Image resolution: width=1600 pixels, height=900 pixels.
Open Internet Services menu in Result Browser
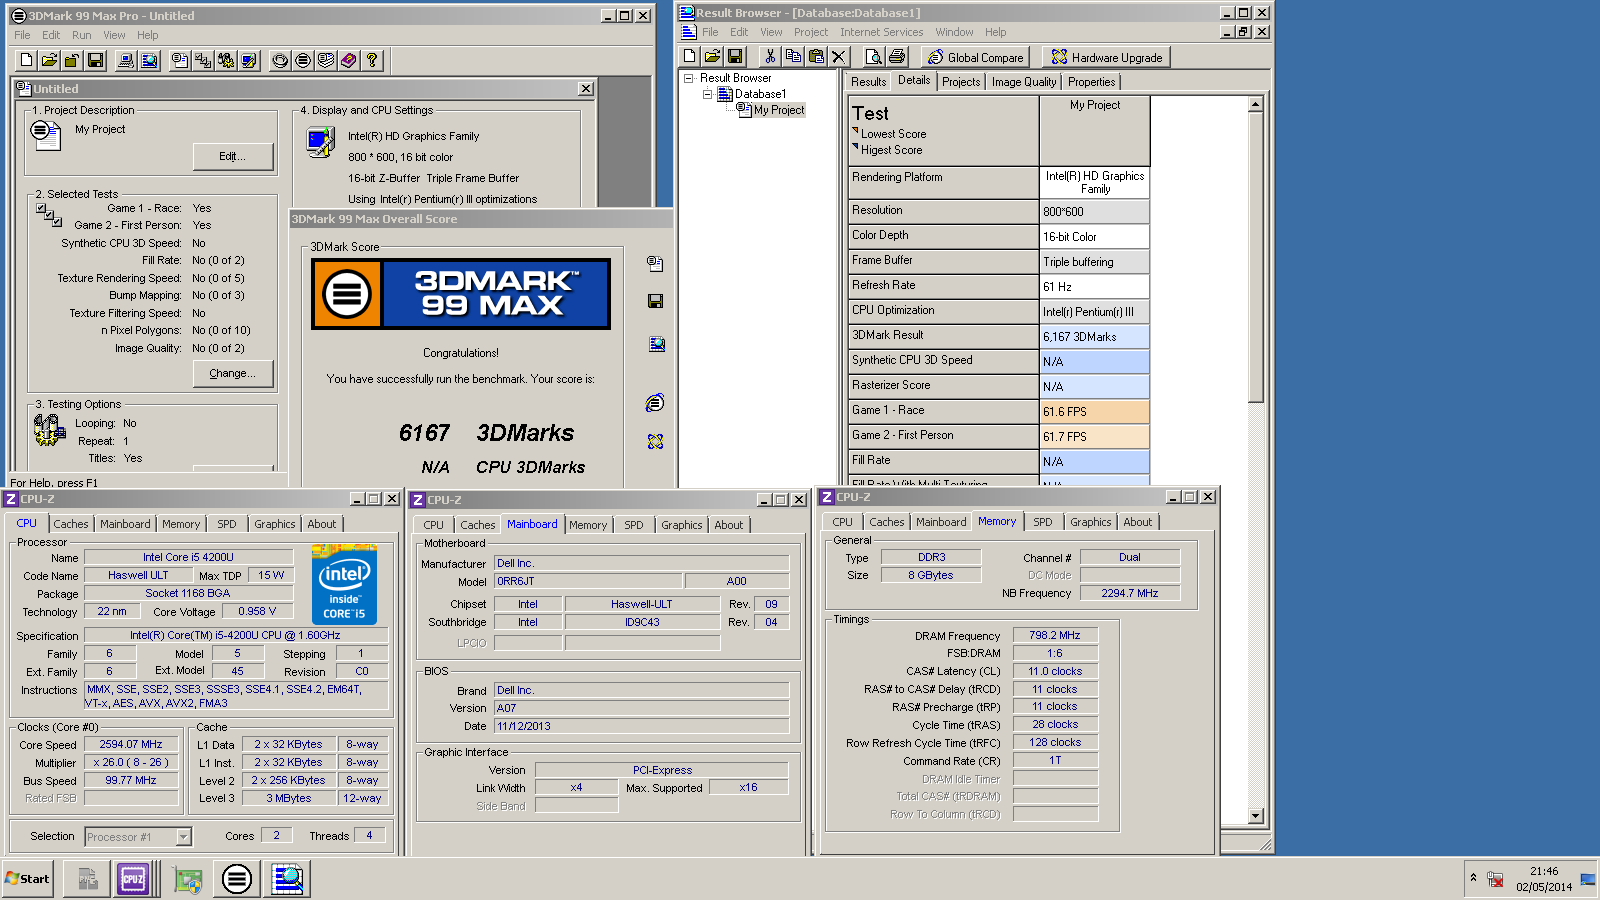click(882, 32)
